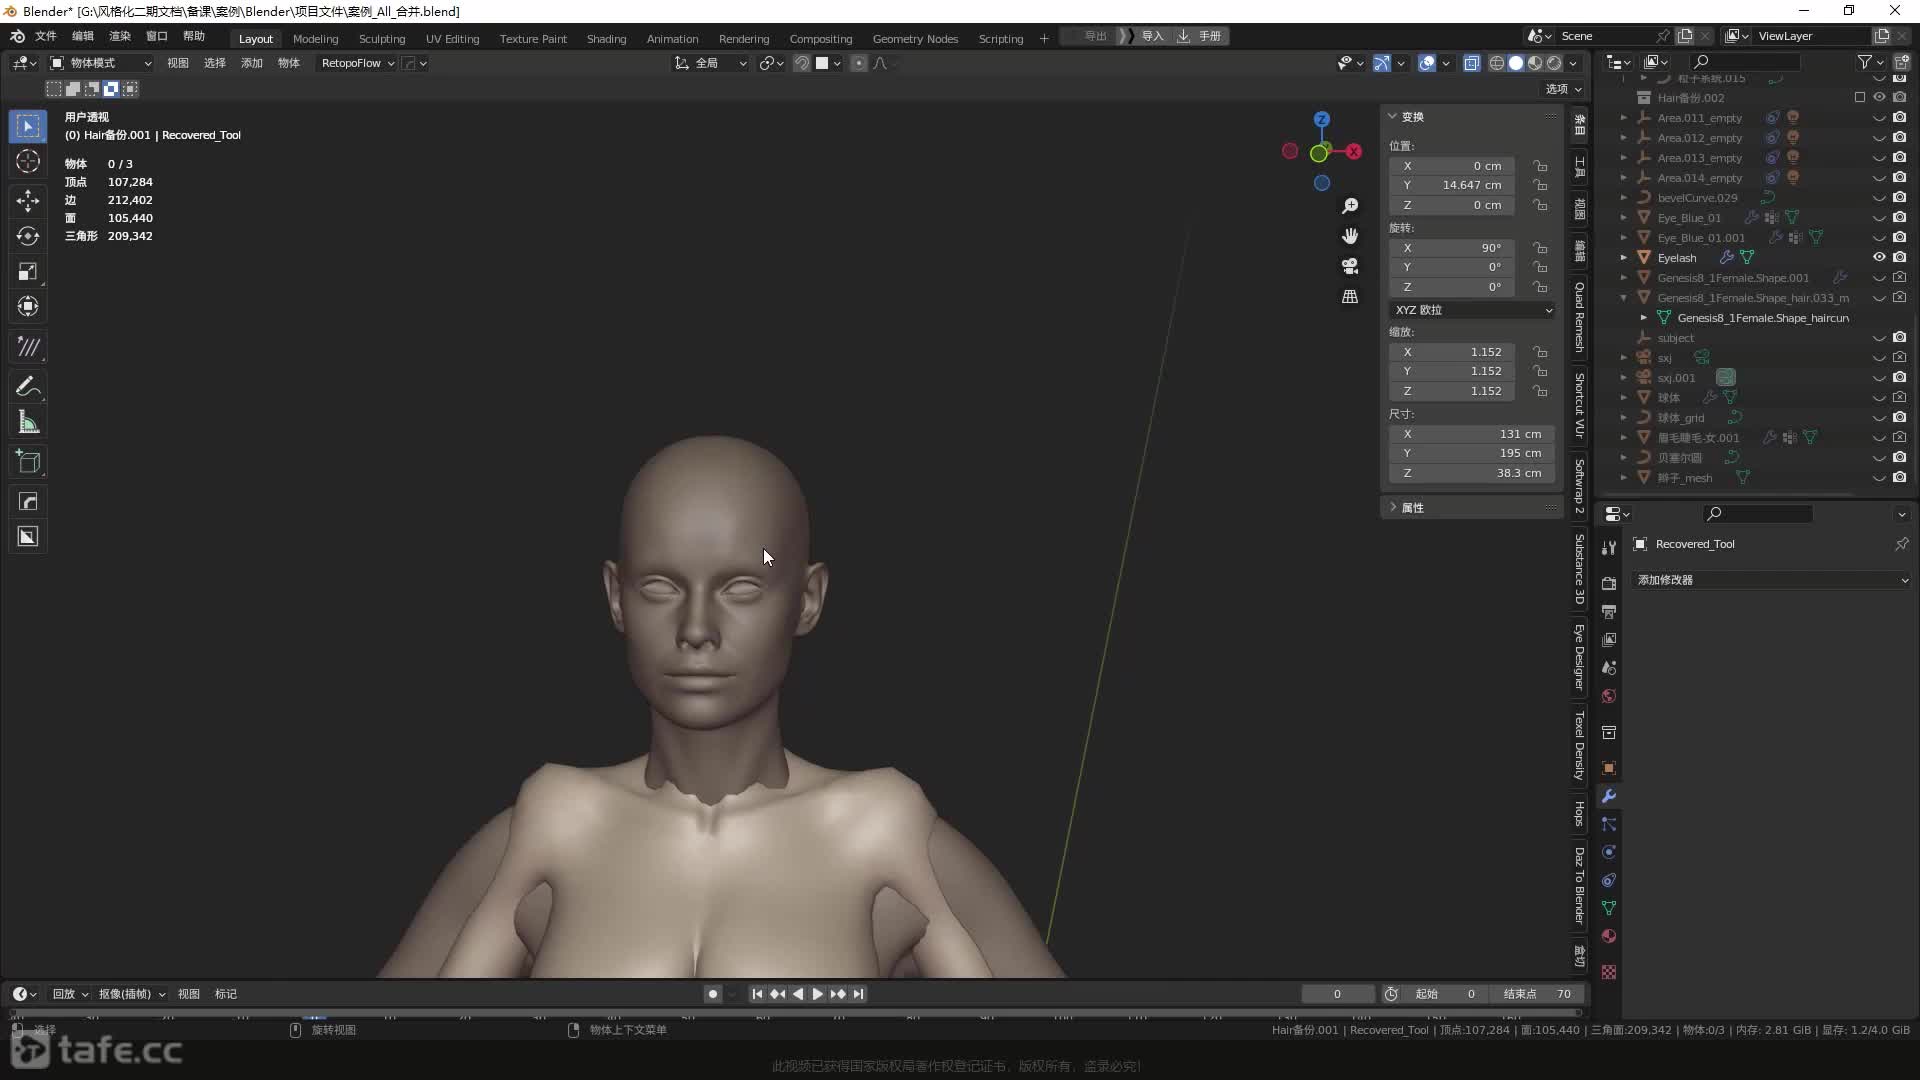Play animation forward button

pyautogui.click(x=818, y=994)
